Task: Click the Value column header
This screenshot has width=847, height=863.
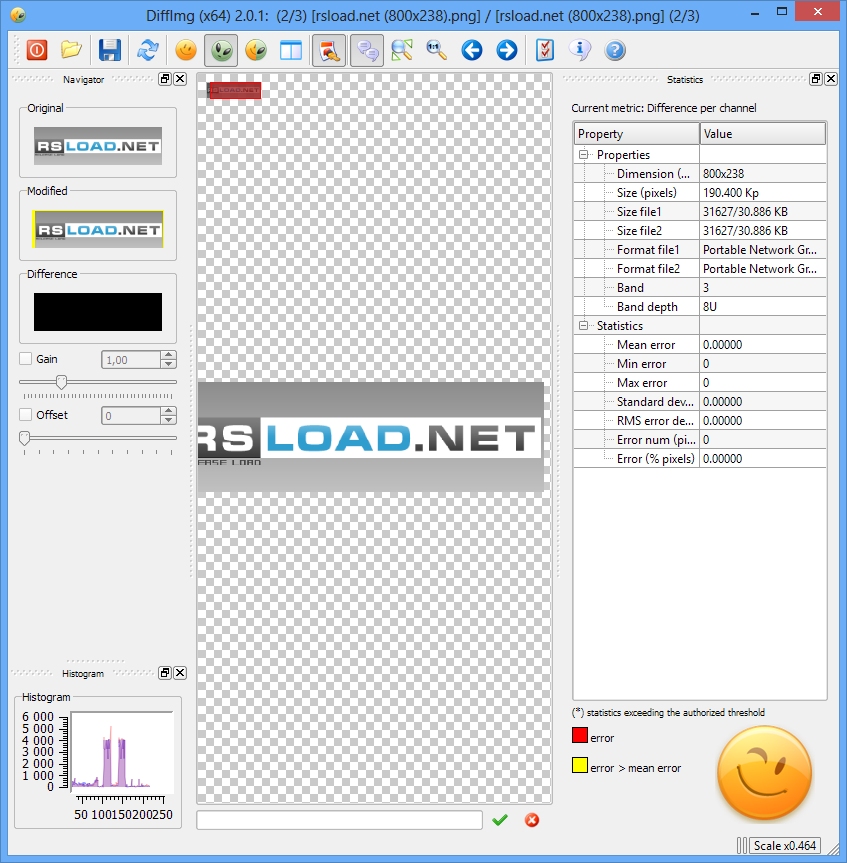Action: pos(763,134)
